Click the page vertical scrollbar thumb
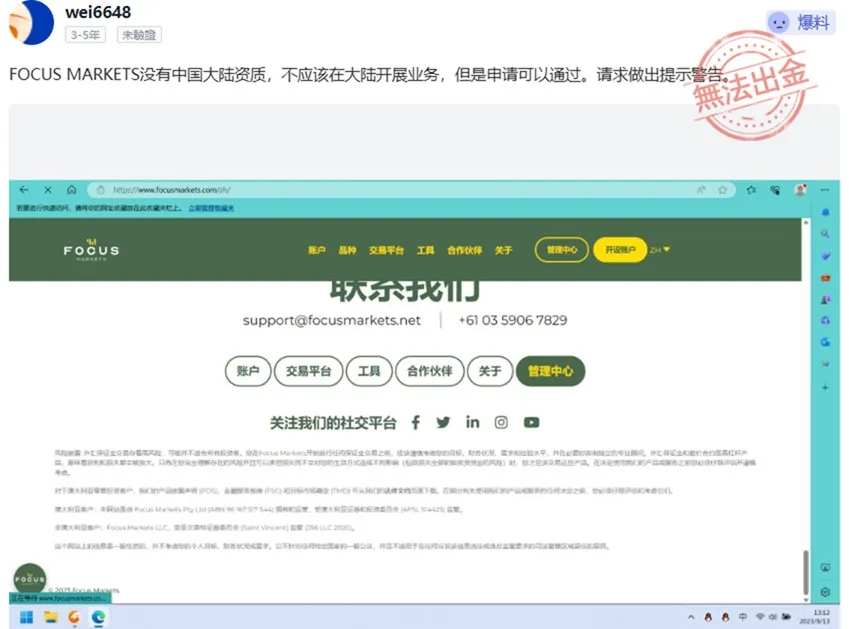 click(806, 573)
